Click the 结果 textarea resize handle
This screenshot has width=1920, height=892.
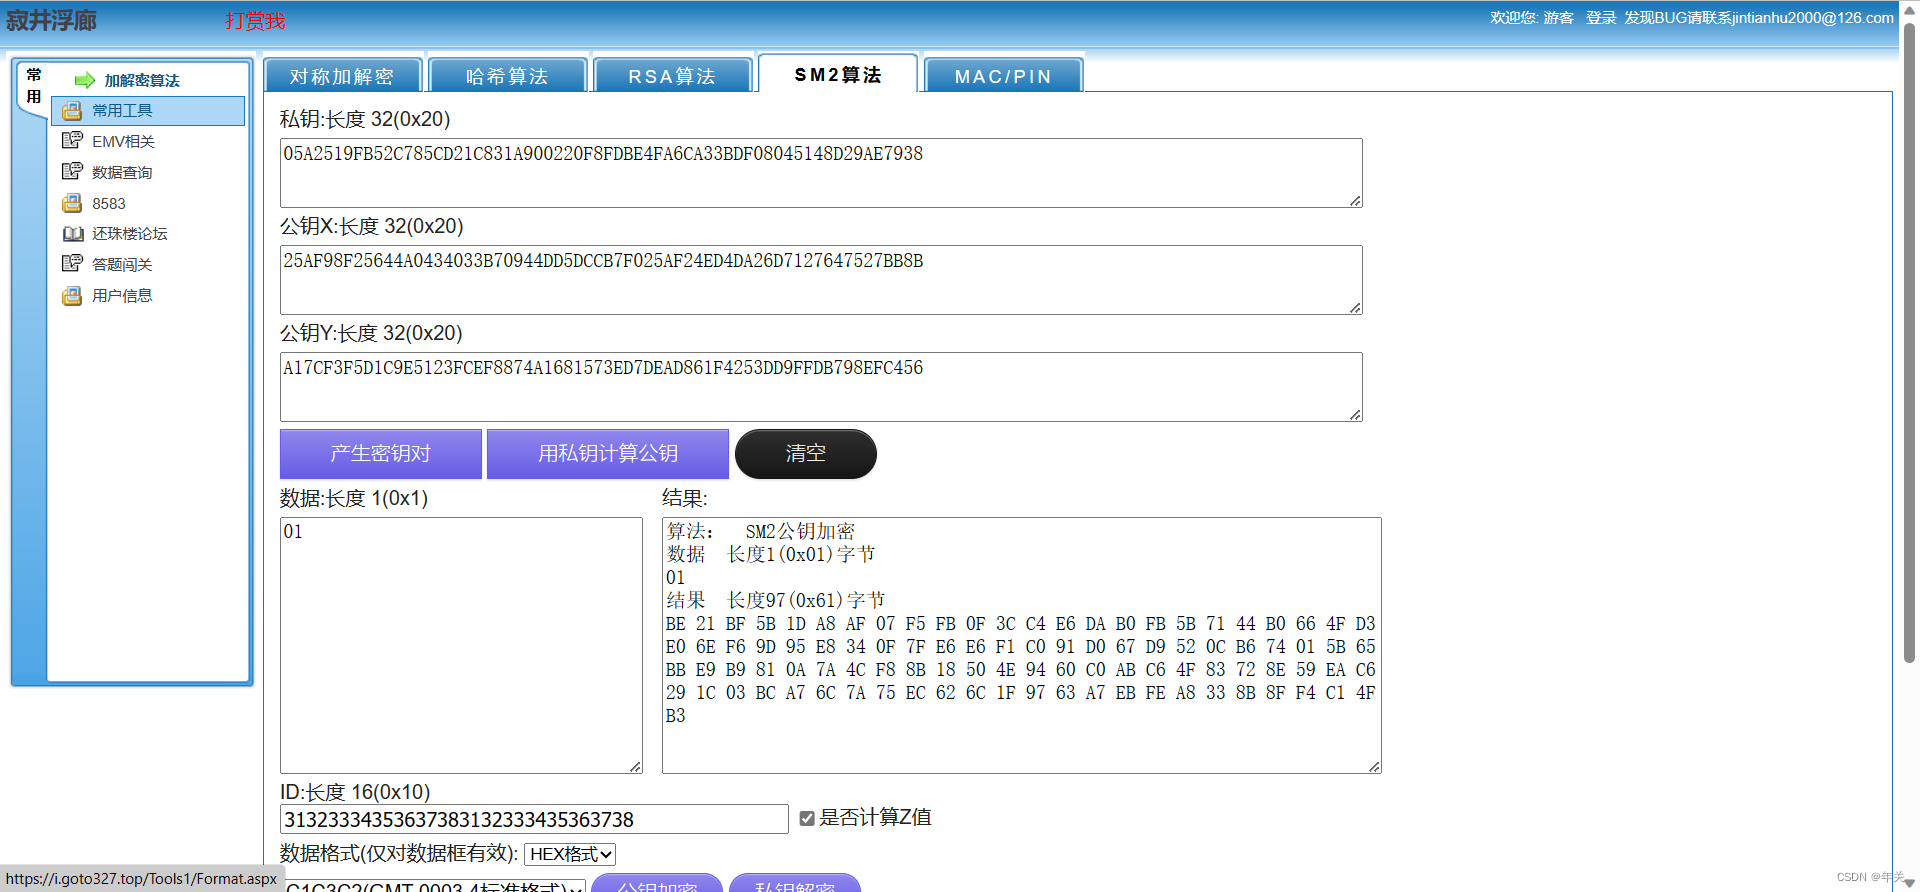coord(1374,767)
